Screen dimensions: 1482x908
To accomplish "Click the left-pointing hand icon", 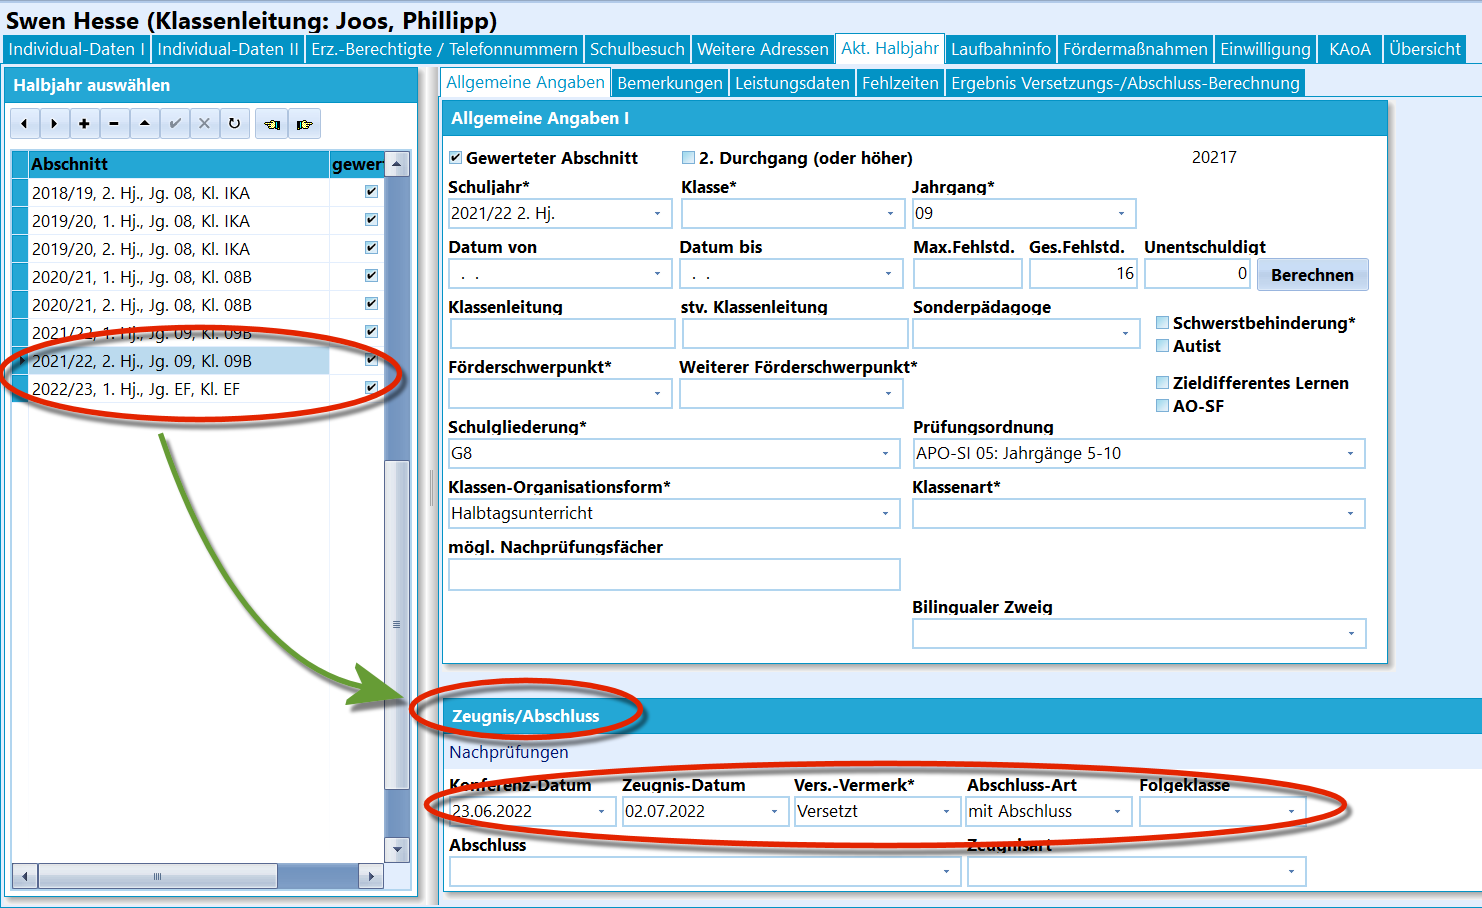I will click(x=271, y=124).
